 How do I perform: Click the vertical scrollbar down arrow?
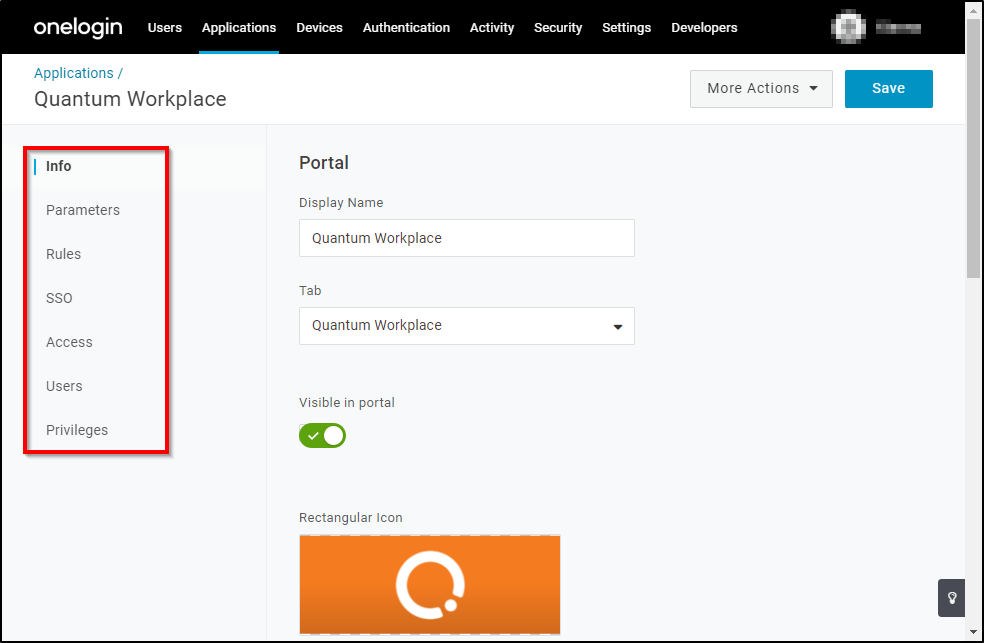click(x=974, y=633)
